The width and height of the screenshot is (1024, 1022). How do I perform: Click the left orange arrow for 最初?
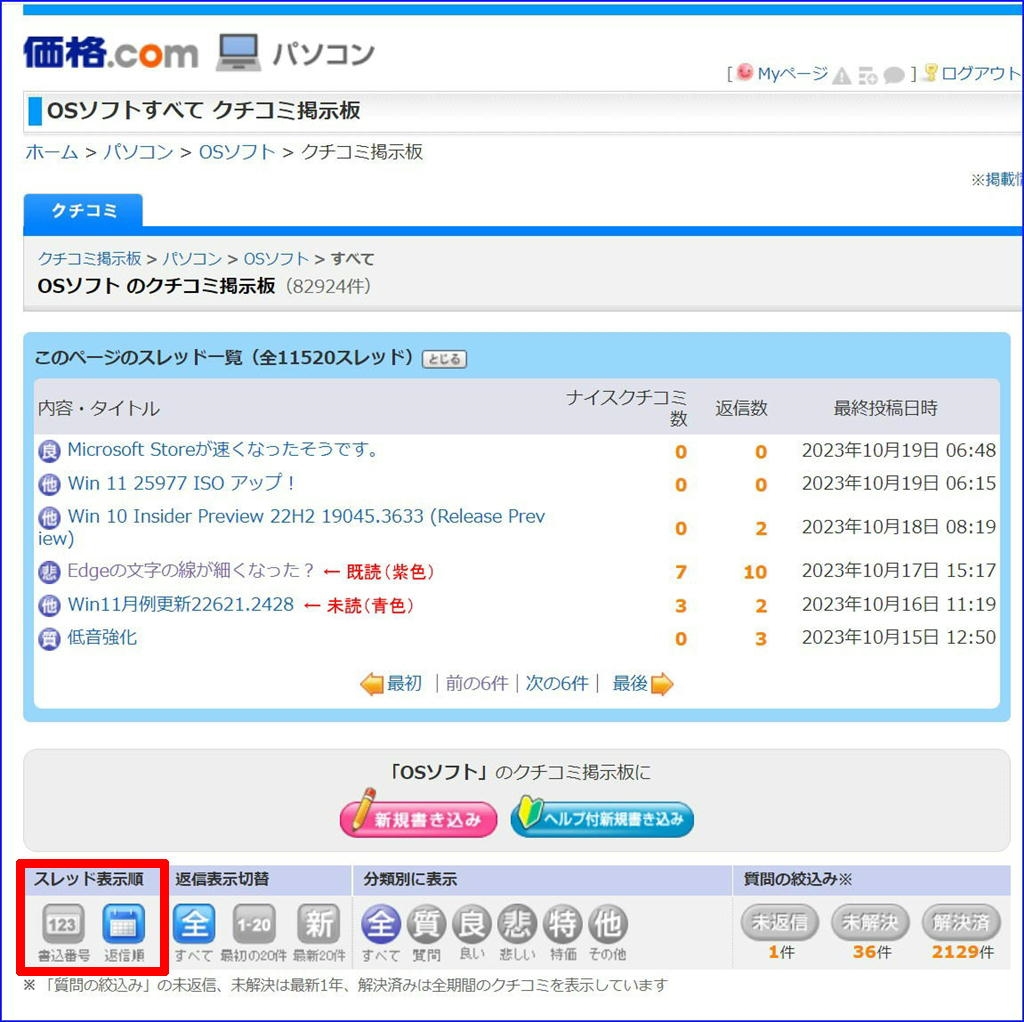pyautogui.click(x=372, y=684)
